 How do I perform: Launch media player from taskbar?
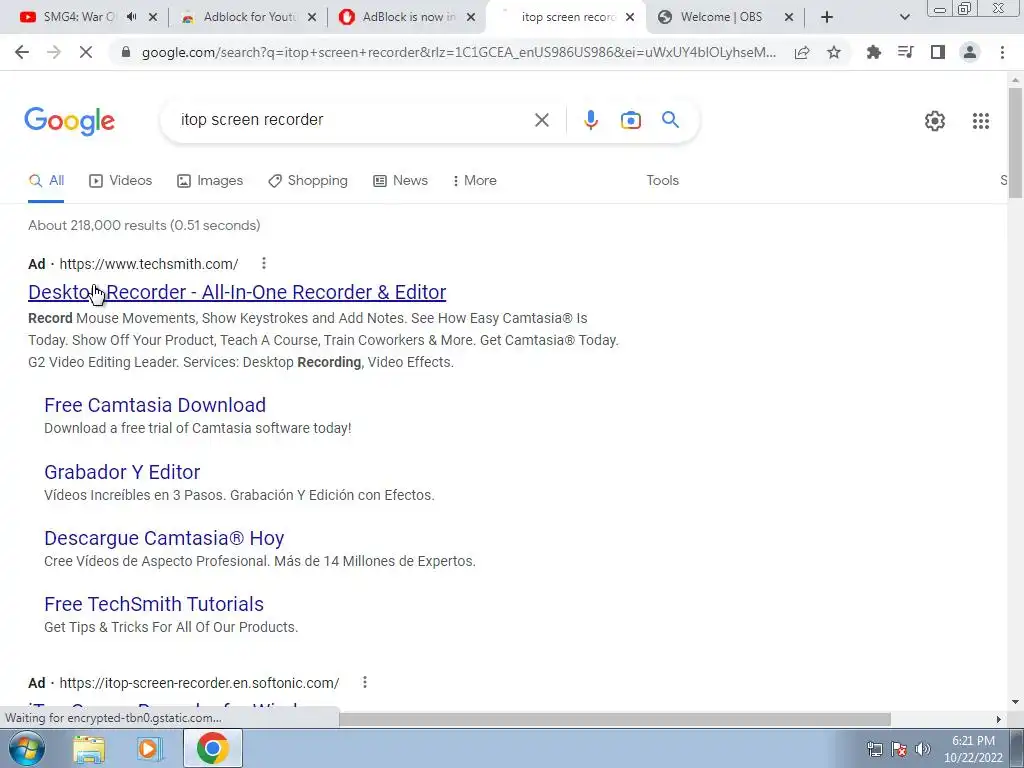click(150, 748)
